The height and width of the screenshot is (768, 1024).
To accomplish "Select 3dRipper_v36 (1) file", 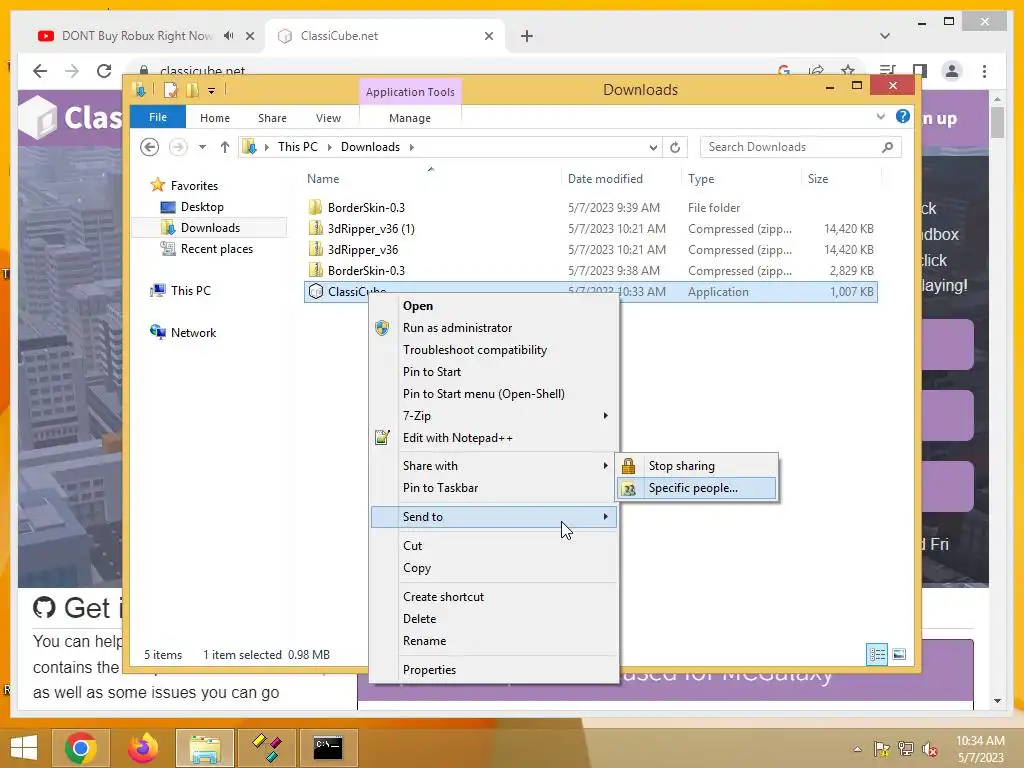I will click(591, 229).
